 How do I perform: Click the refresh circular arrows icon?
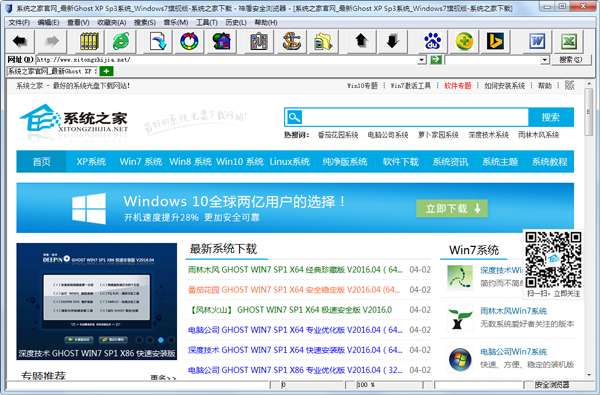[189, 41]
